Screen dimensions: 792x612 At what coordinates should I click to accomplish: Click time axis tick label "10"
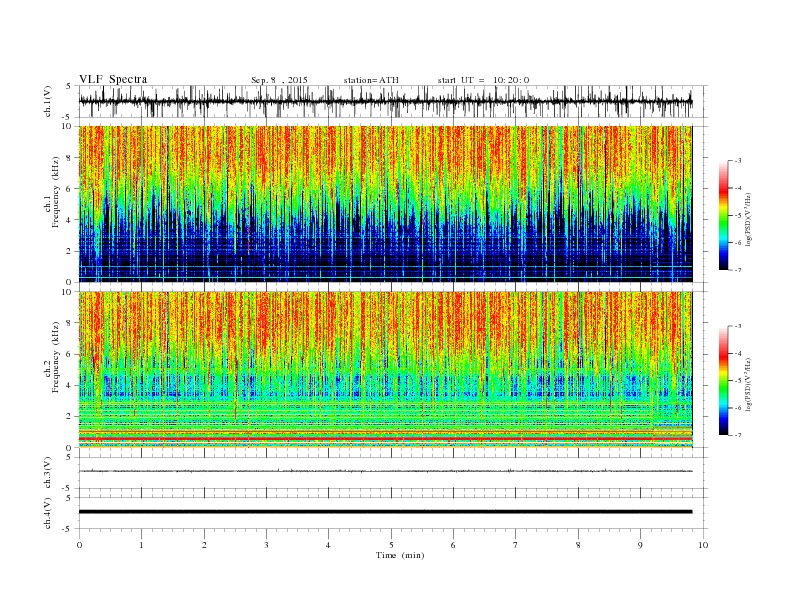tap(703, 545)
